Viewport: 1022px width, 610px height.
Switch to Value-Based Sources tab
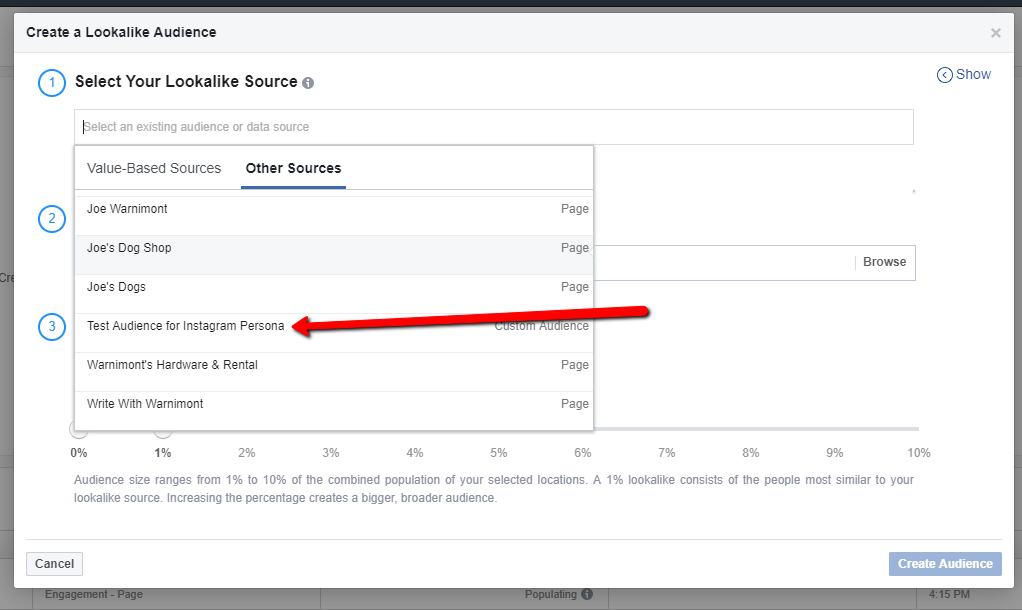pos(154,168)
